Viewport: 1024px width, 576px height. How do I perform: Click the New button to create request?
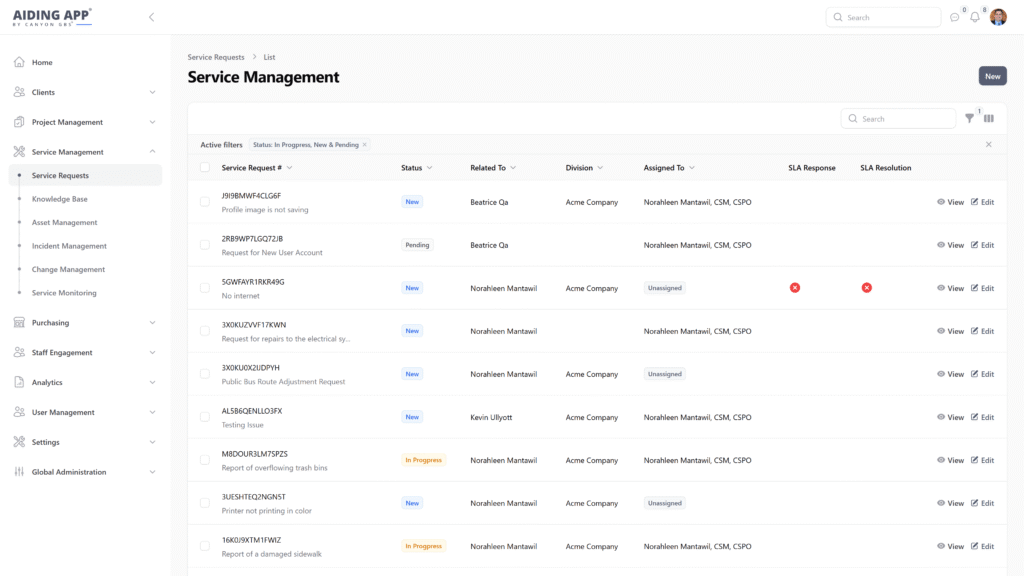coord(992,76)
